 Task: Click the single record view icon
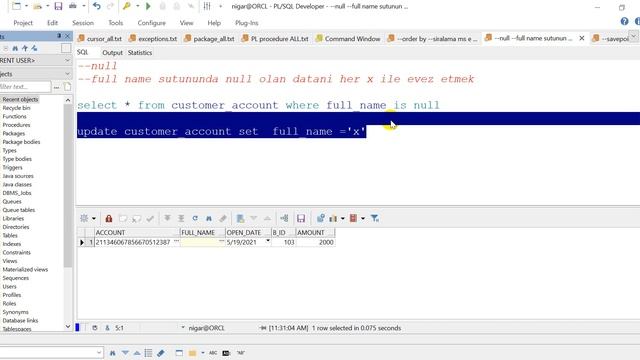pos(240,218)
